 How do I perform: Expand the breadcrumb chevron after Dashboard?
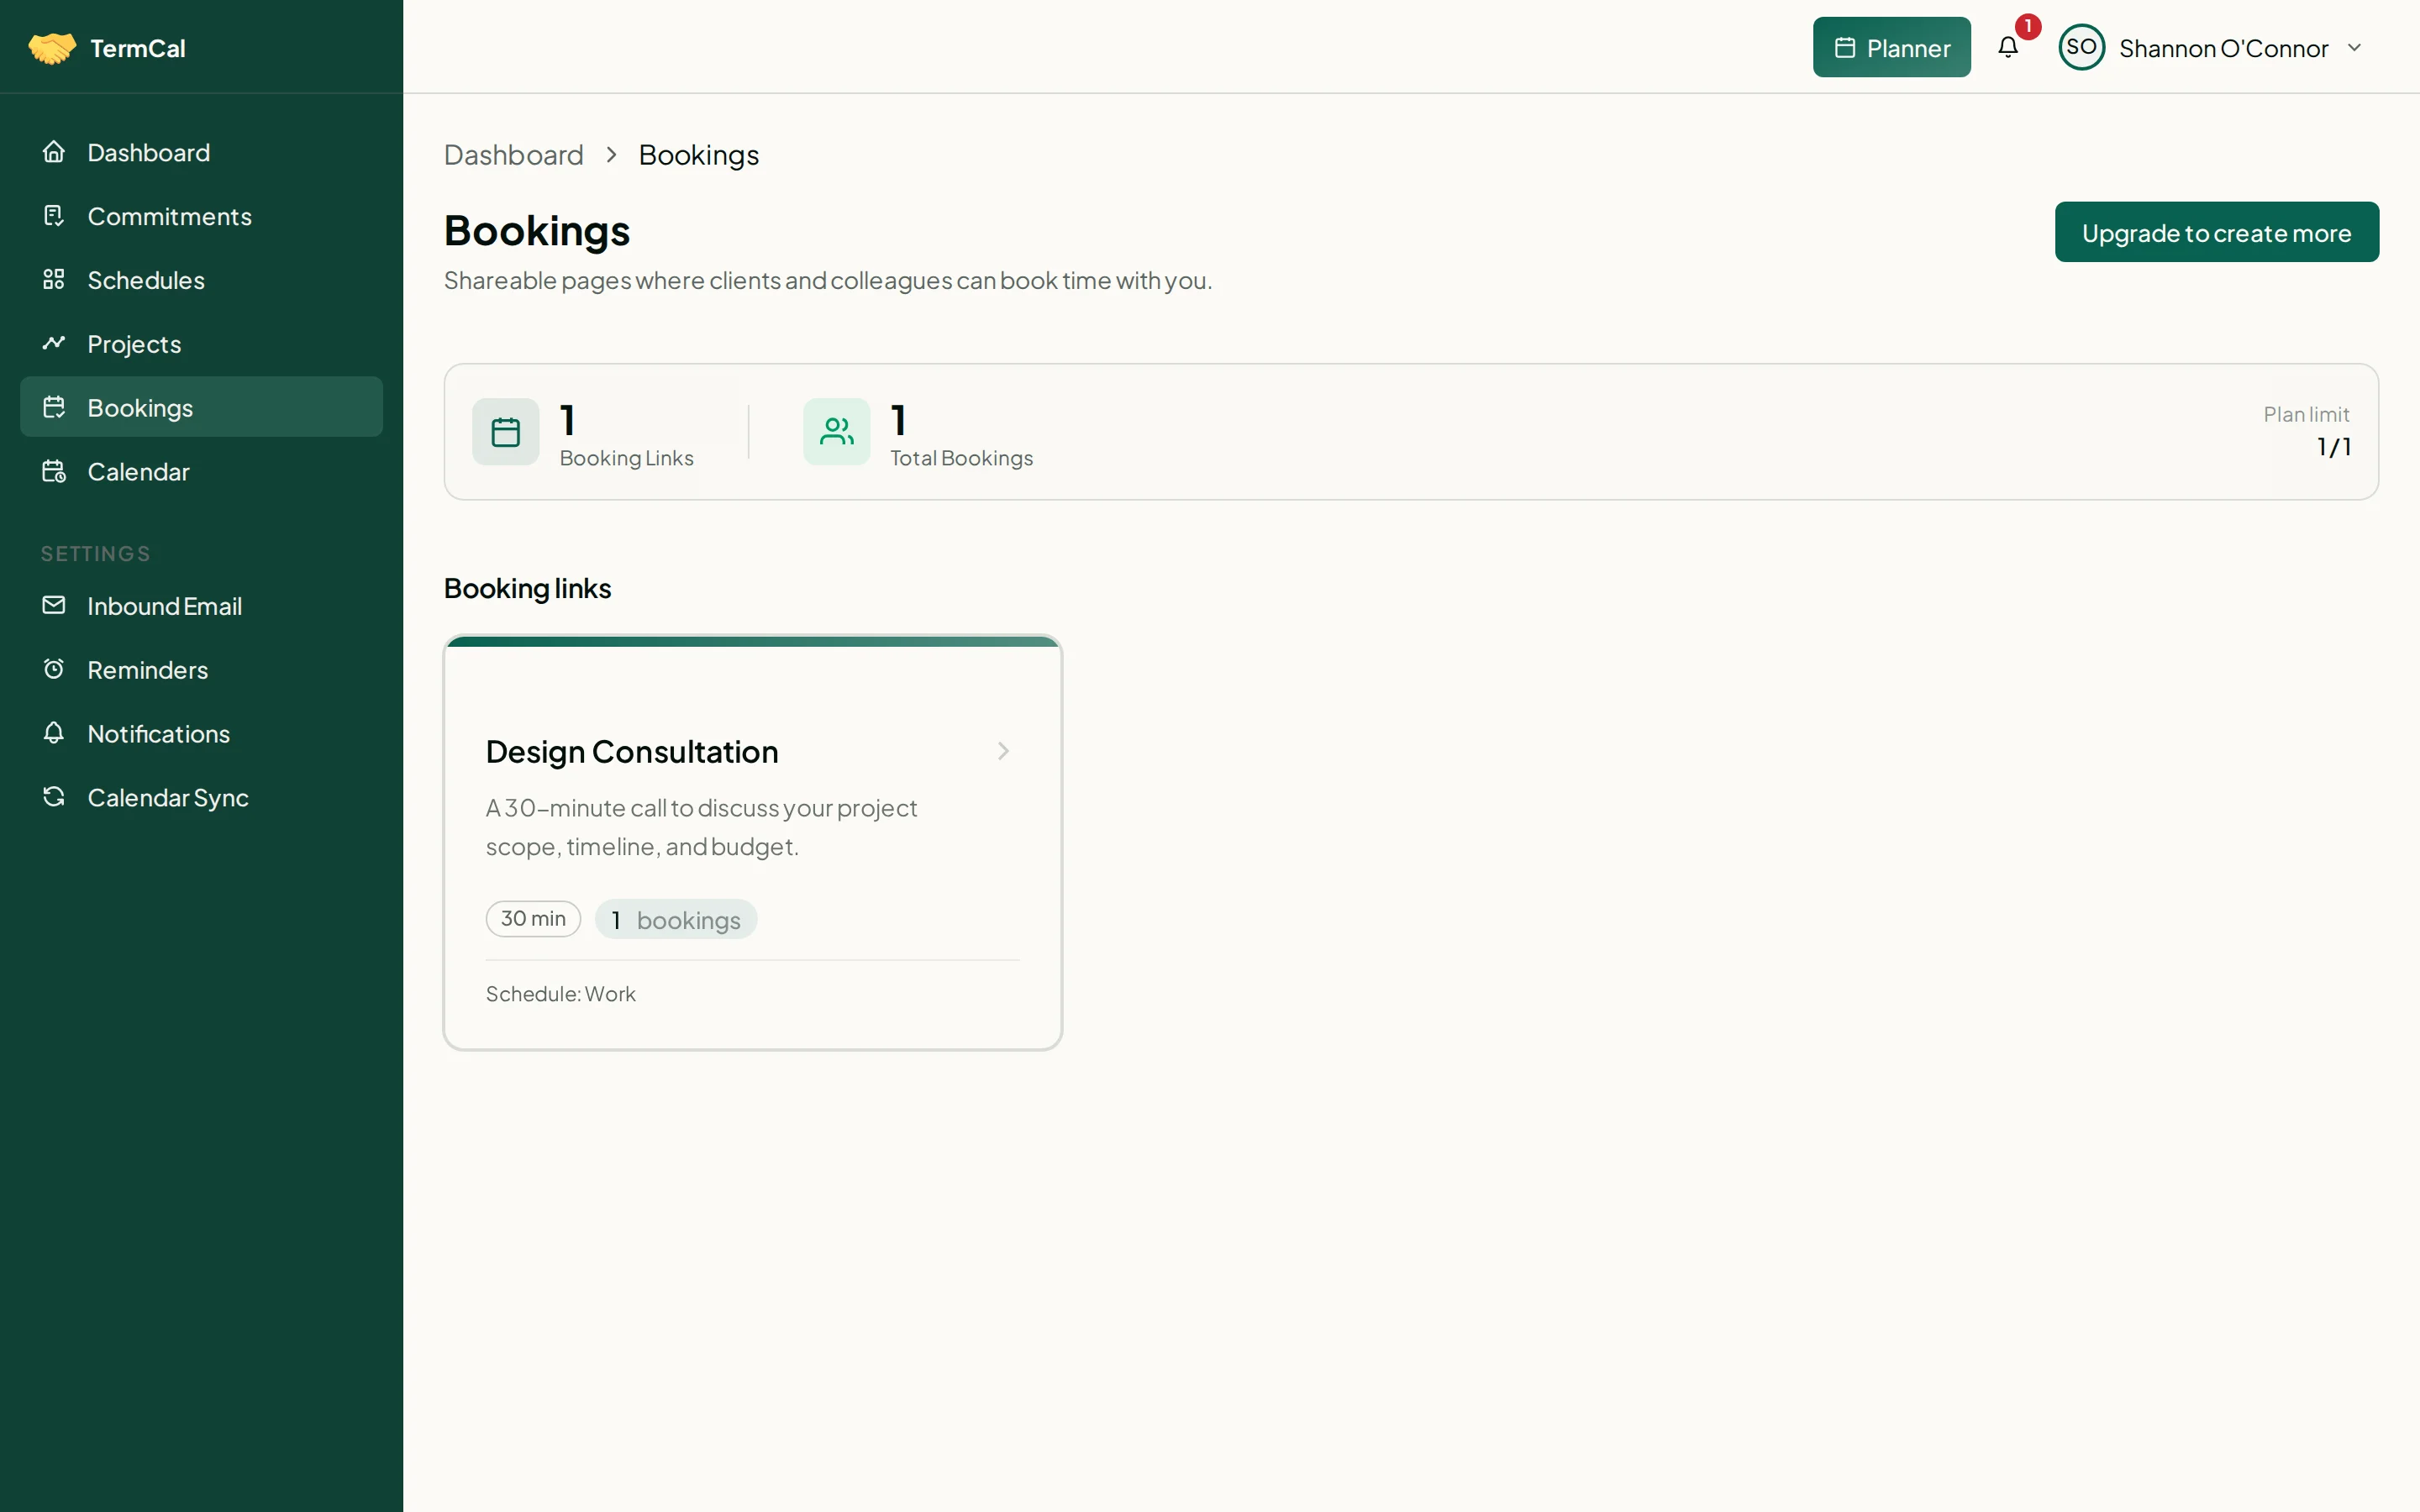click(611, 154)
